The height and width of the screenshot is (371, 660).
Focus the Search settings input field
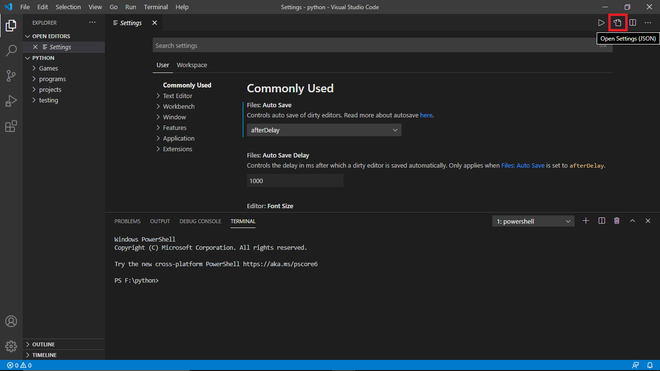(382, 45)
